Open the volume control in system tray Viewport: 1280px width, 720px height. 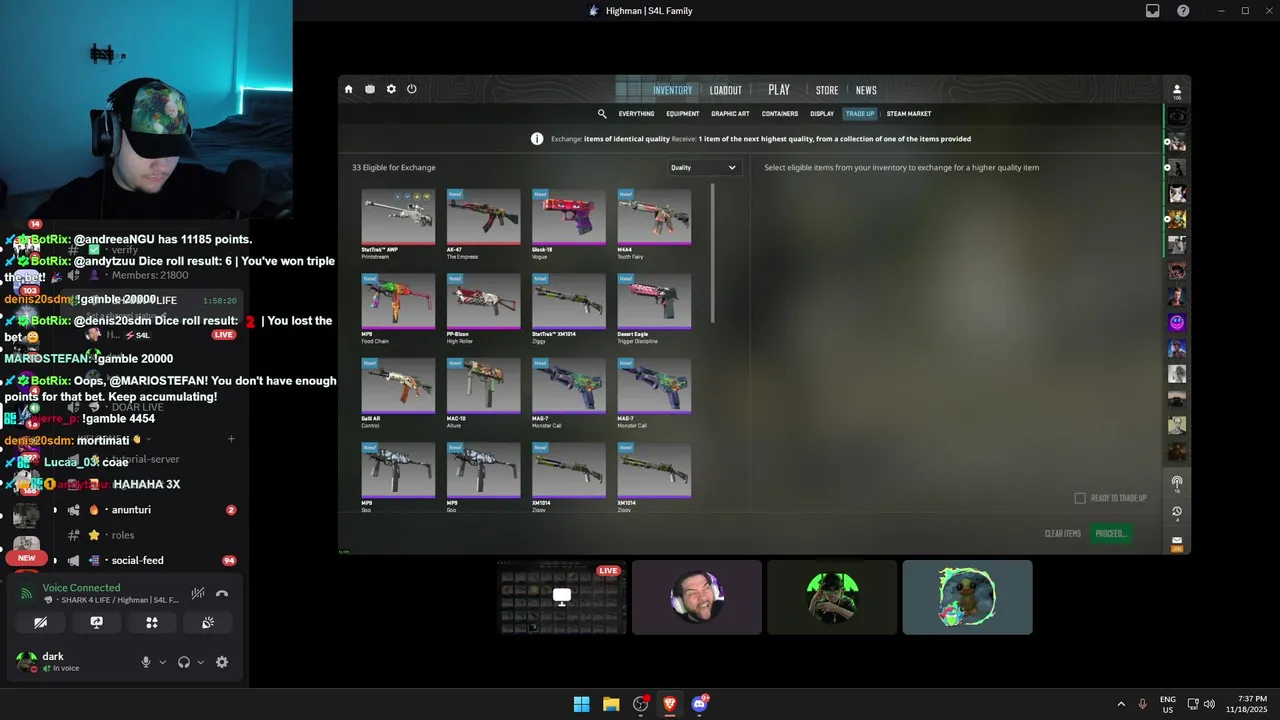(1209, 704)
